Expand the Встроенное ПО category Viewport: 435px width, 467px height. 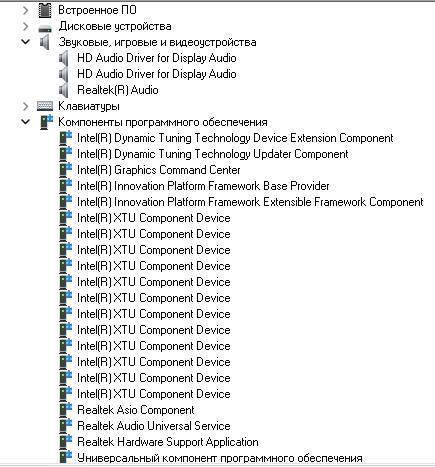point(25,11)
